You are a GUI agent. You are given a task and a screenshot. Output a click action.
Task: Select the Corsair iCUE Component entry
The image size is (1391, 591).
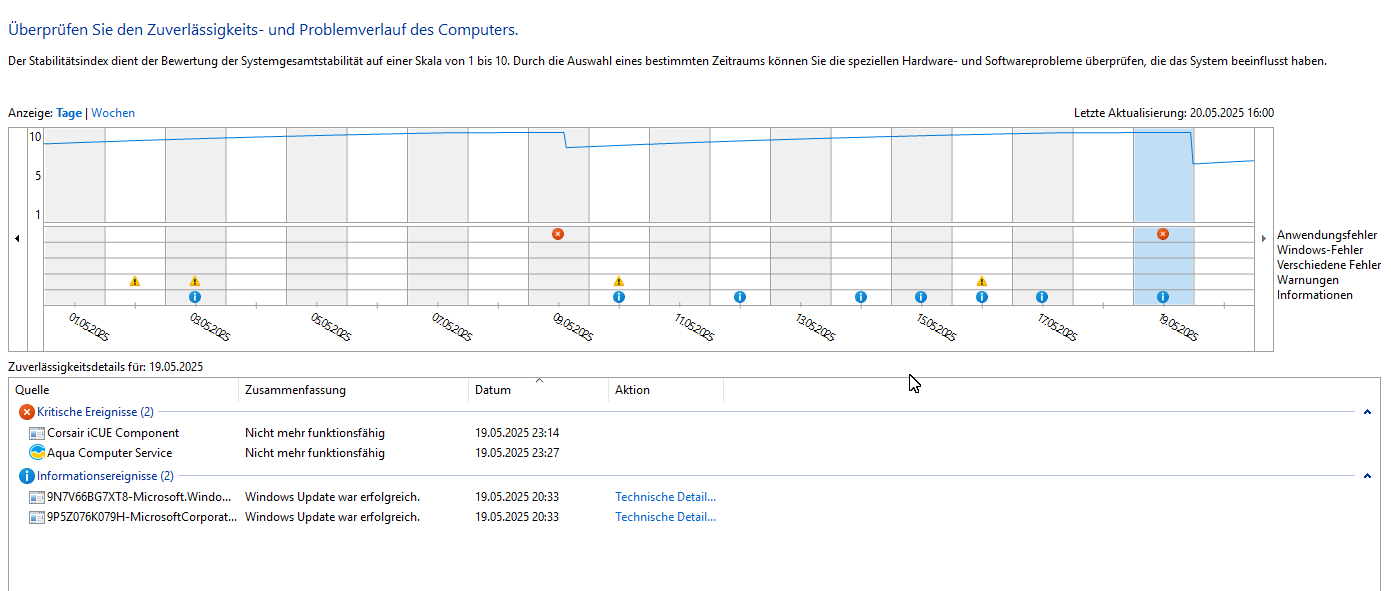pyautogui.click(x=113, y=433)
